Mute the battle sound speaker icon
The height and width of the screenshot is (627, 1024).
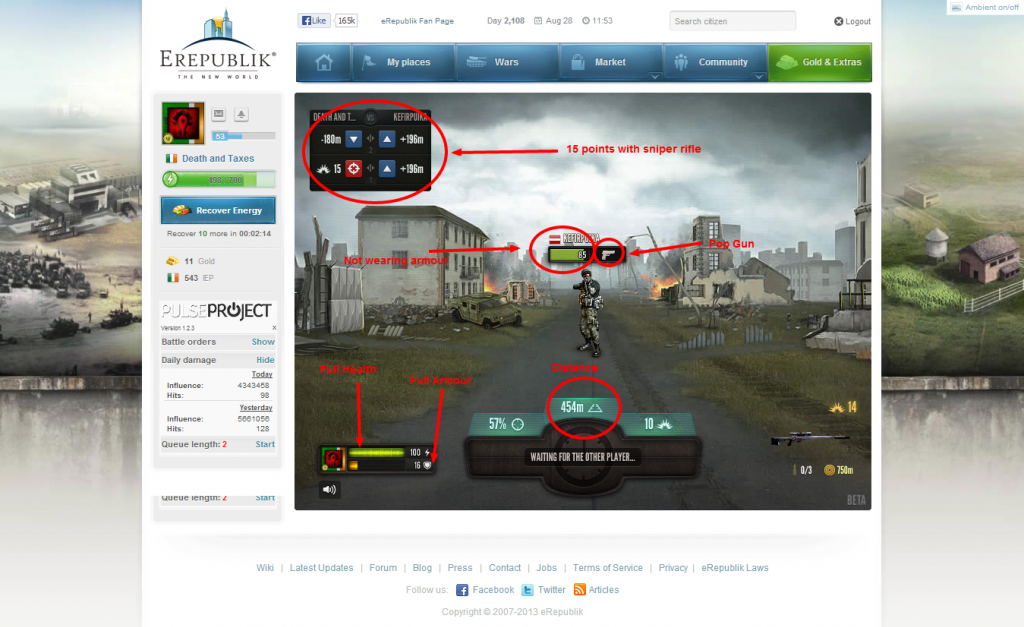tap(329, 489)
